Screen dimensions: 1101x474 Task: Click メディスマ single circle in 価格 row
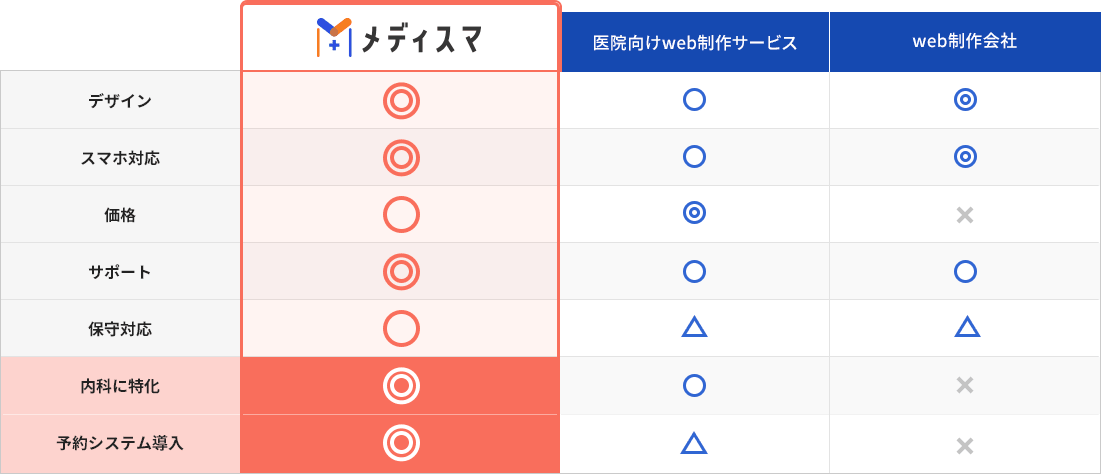(401, 215)
